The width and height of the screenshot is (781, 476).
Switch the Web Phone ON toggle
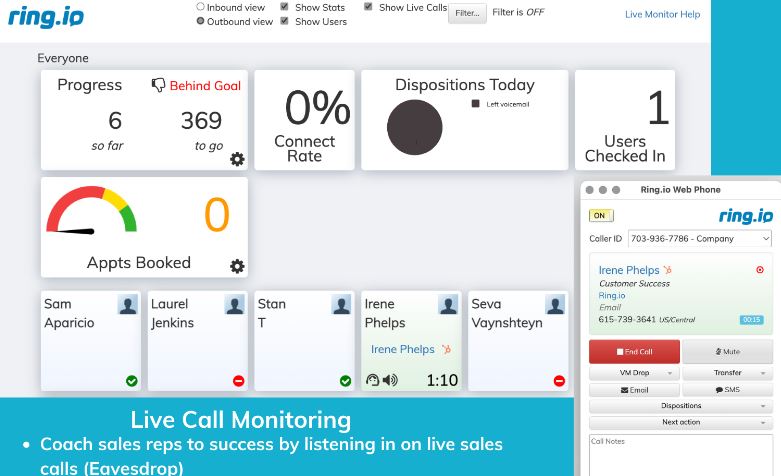point(601,216)
